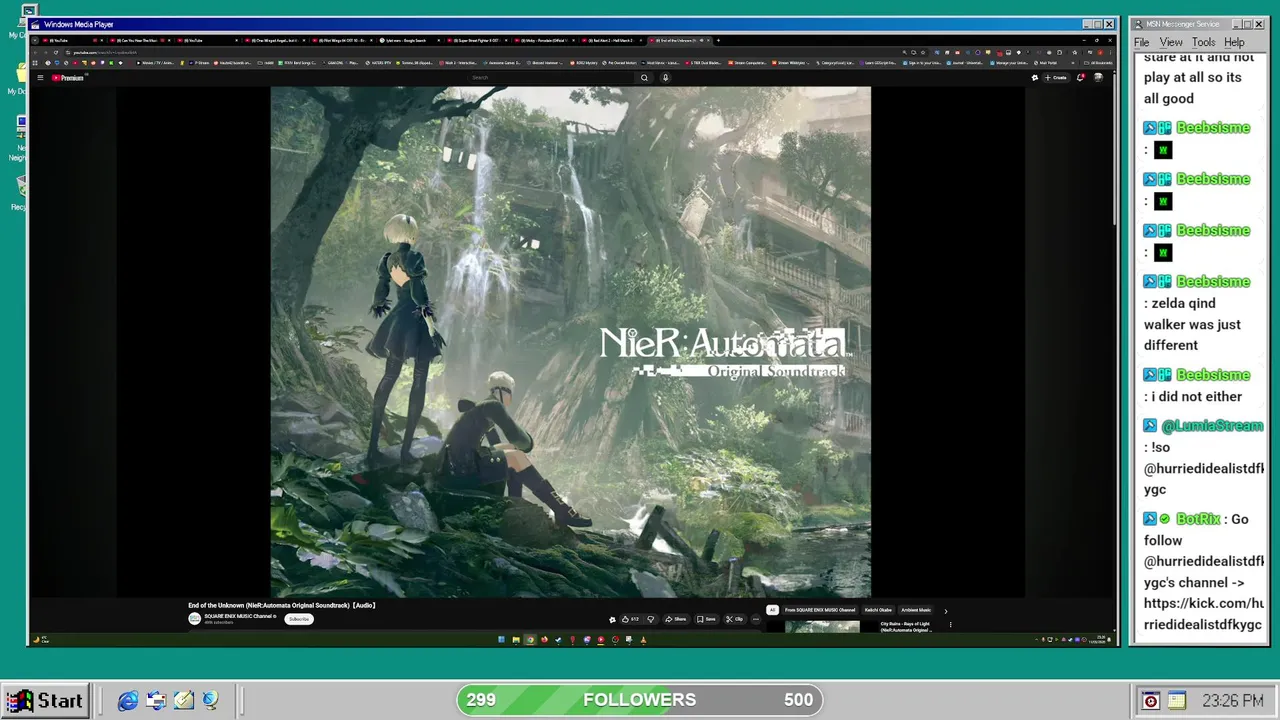Open the View menu in MSN Messenger
1280x720 pixels.
point(1171,42)
